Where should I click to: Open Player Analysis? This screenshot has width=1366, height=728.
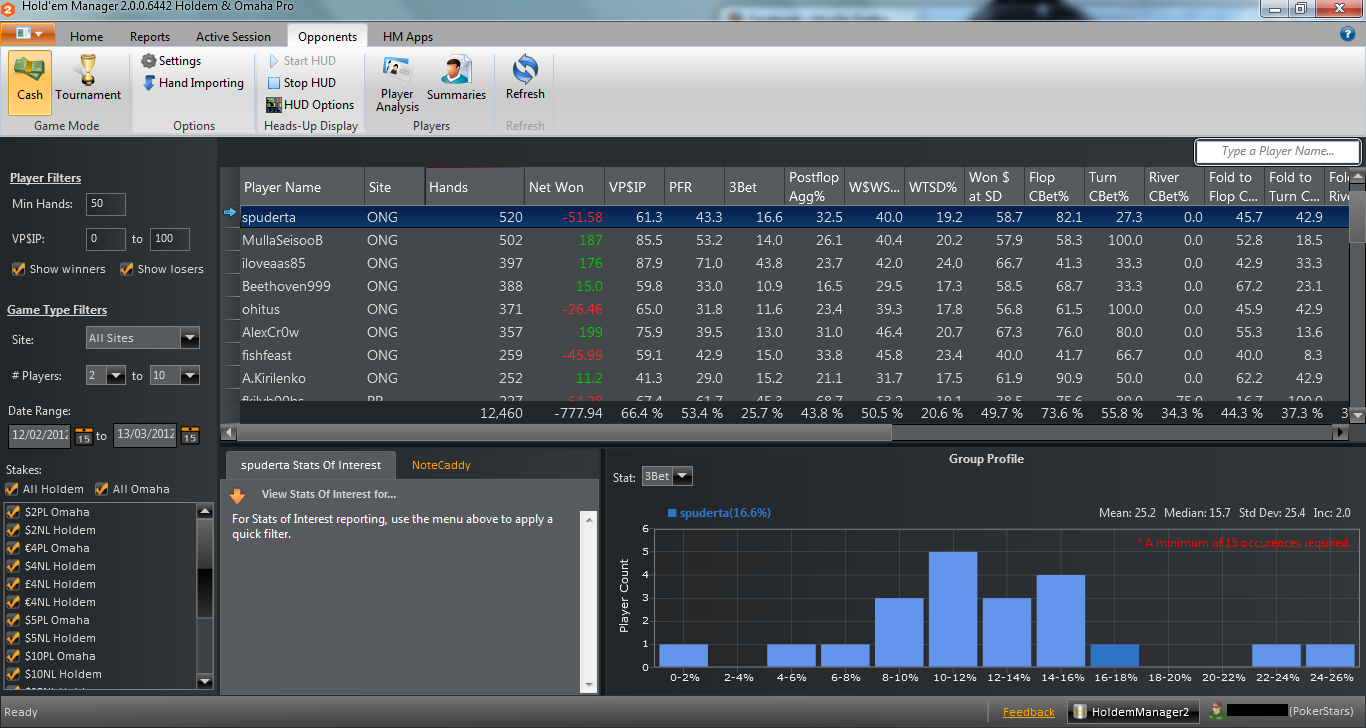398,84
